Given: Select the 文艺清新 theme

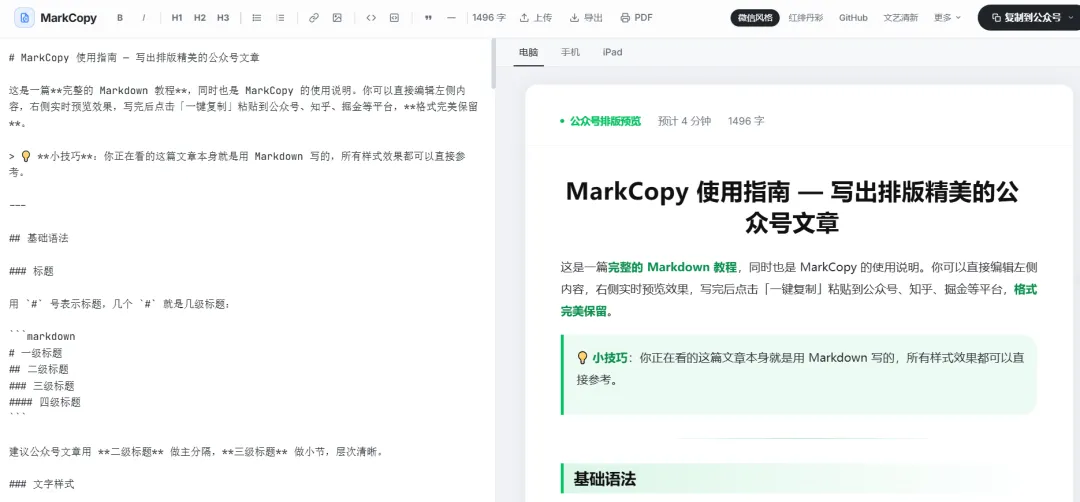Looking at the screenshot, I should [901, 18].
